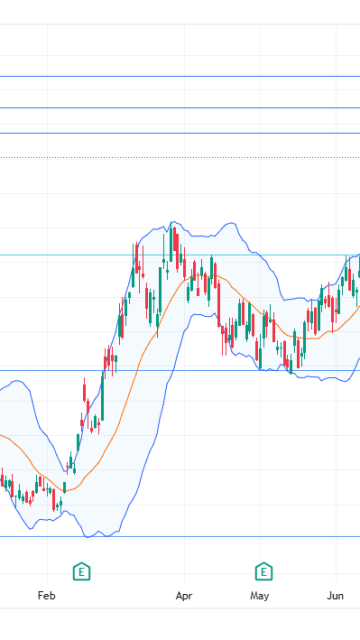The height and width of the screenshot is (640, 360).
Task: Click the May label on time axis
Action: 260,596
